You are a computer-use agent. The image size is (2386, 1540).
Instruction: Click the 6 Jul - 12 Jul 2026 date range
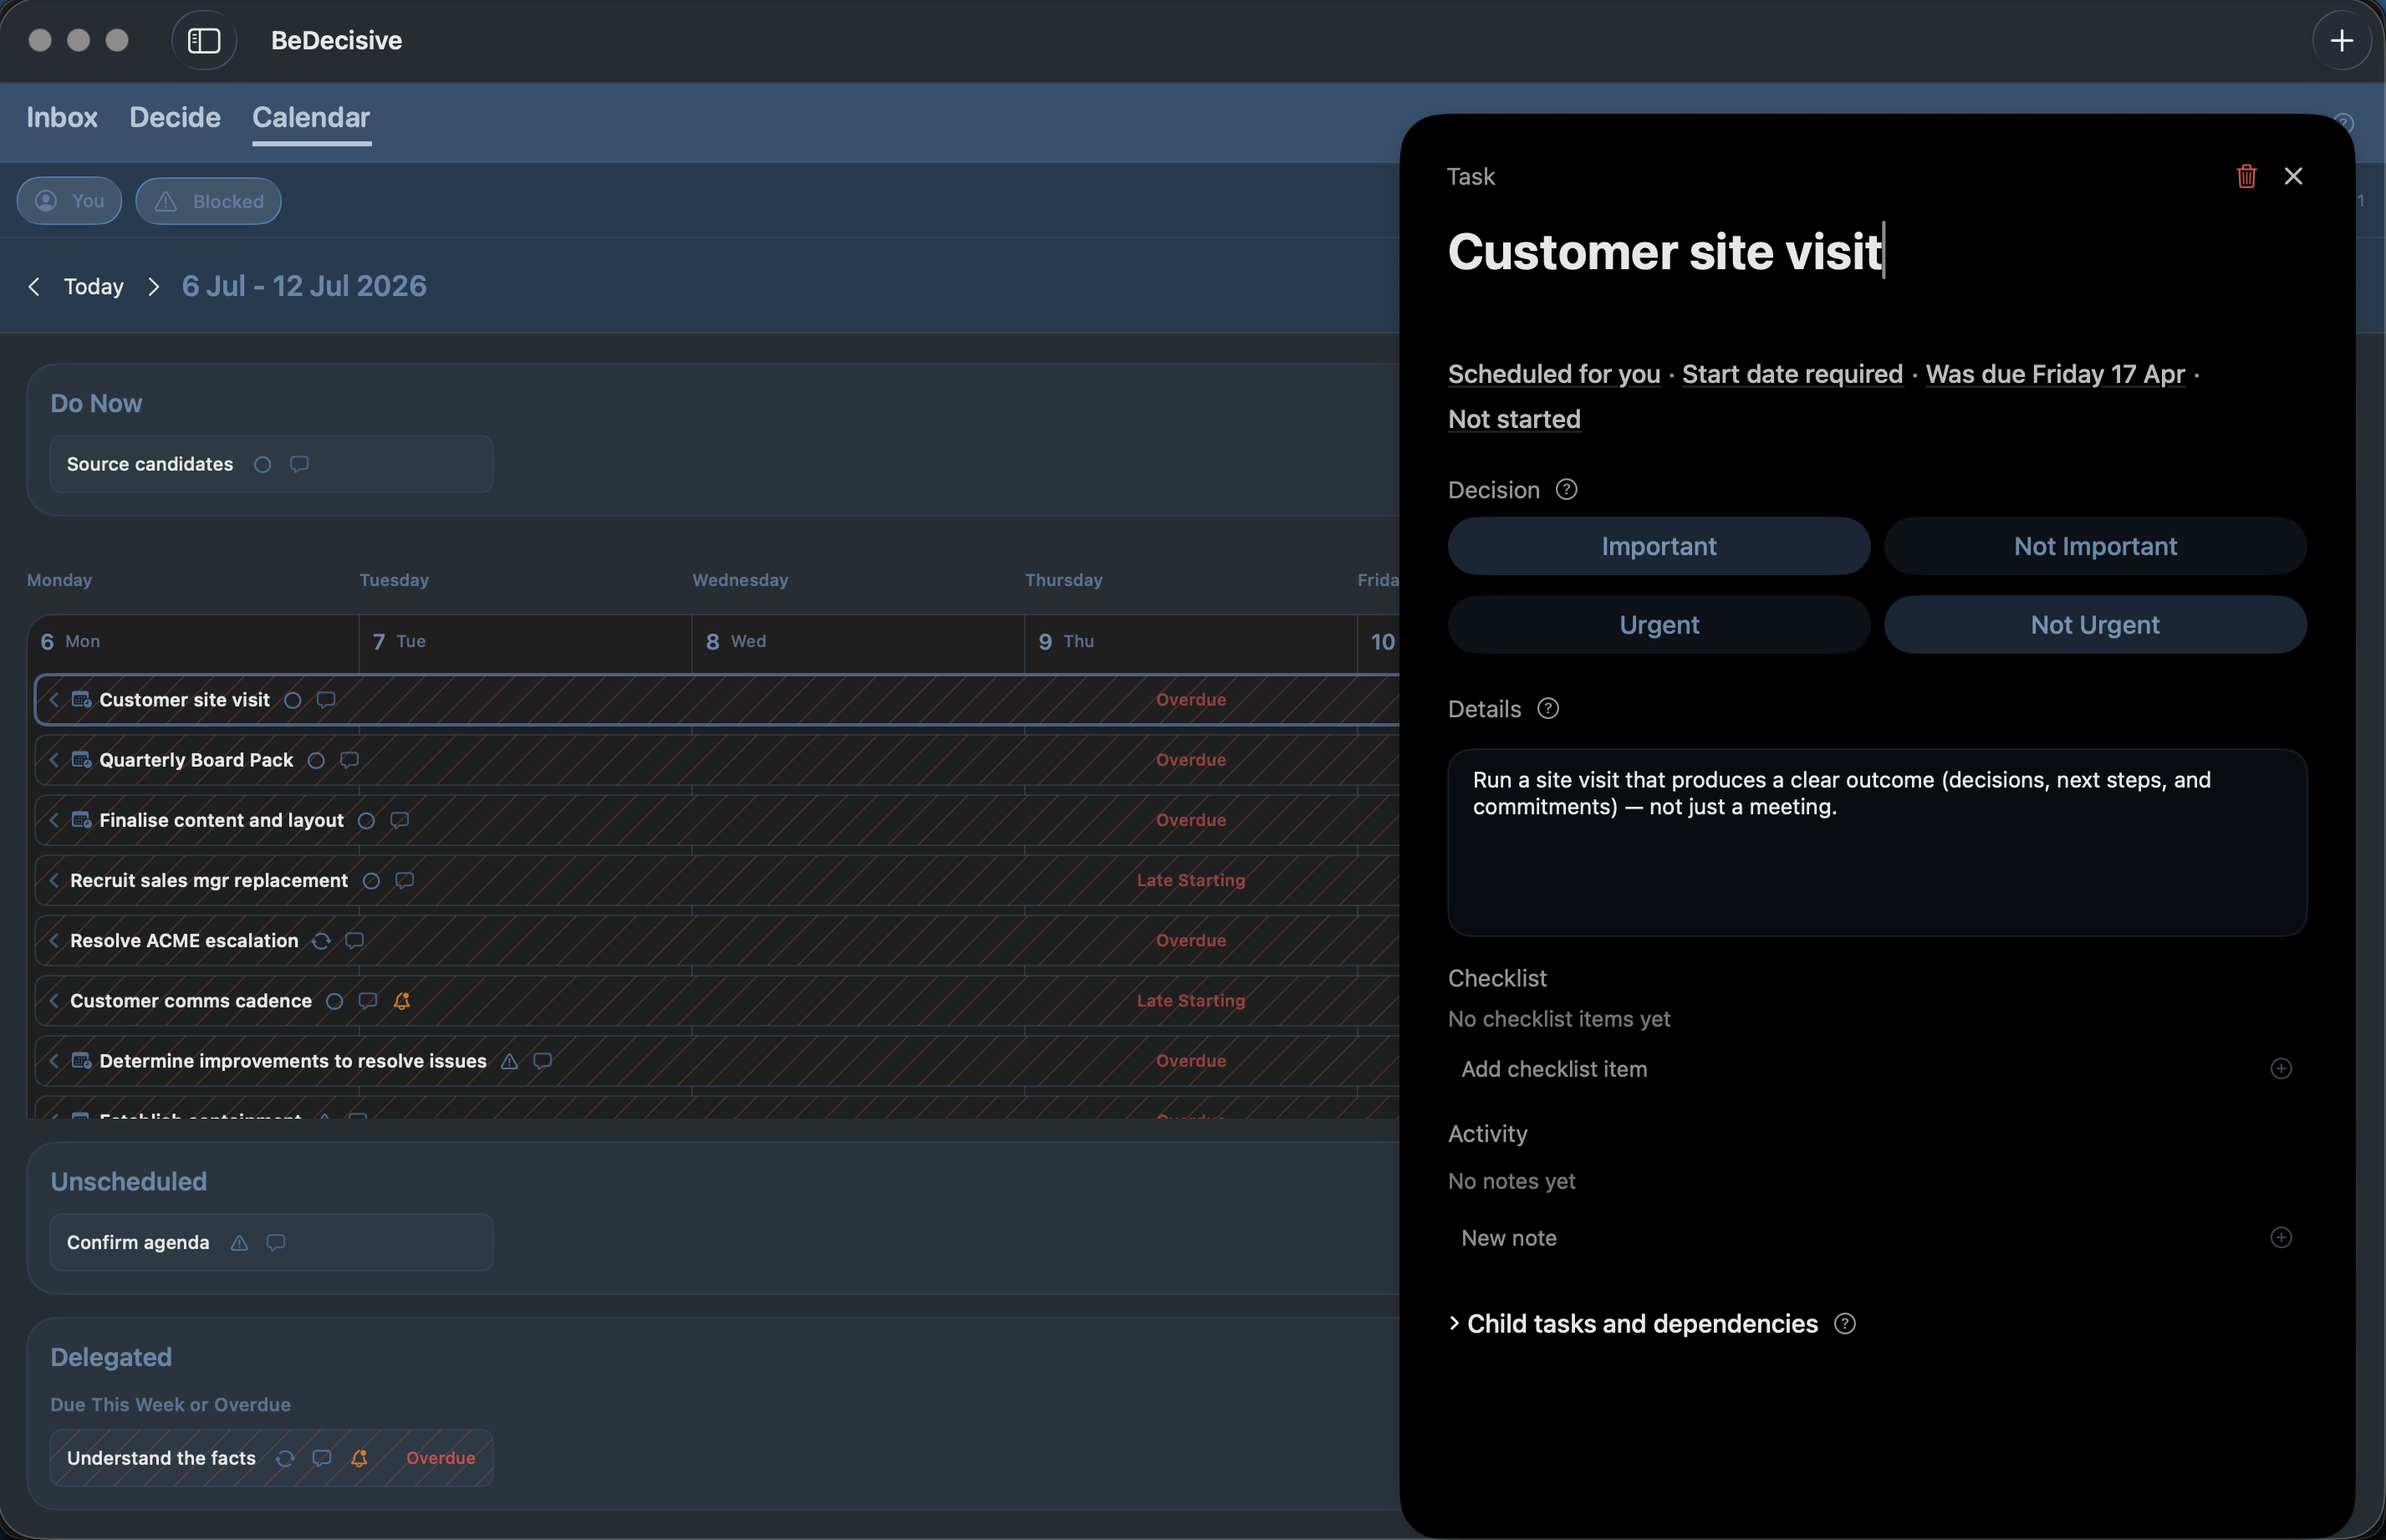tap(304, 287)
